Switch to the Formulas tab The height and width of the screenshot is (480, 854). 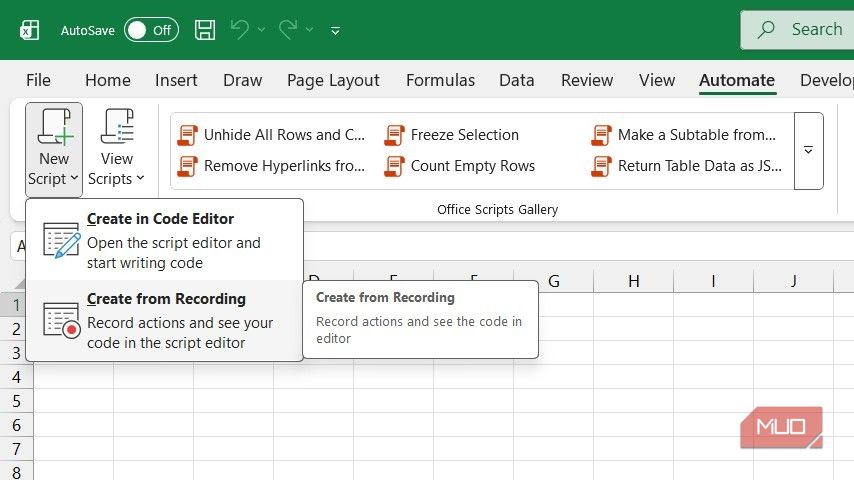pos(440,80)
